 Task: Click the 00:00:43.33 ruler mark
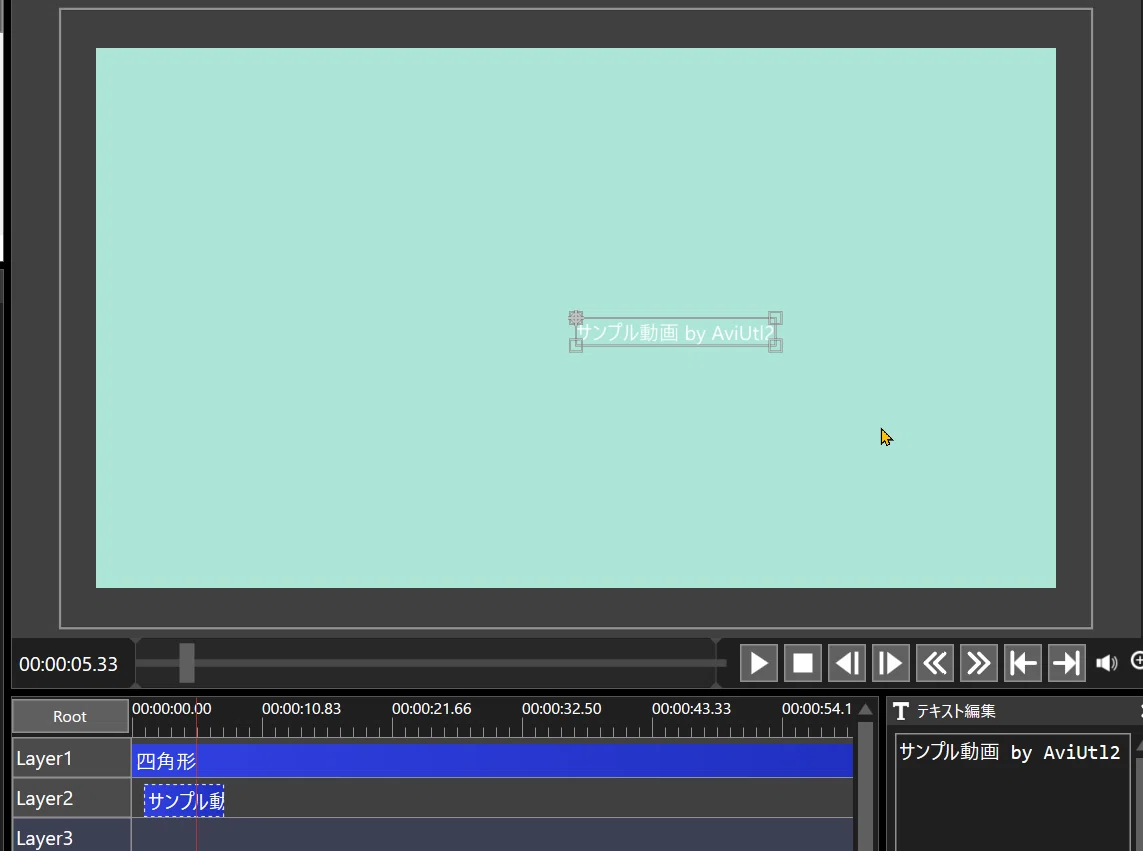[691, 708]
